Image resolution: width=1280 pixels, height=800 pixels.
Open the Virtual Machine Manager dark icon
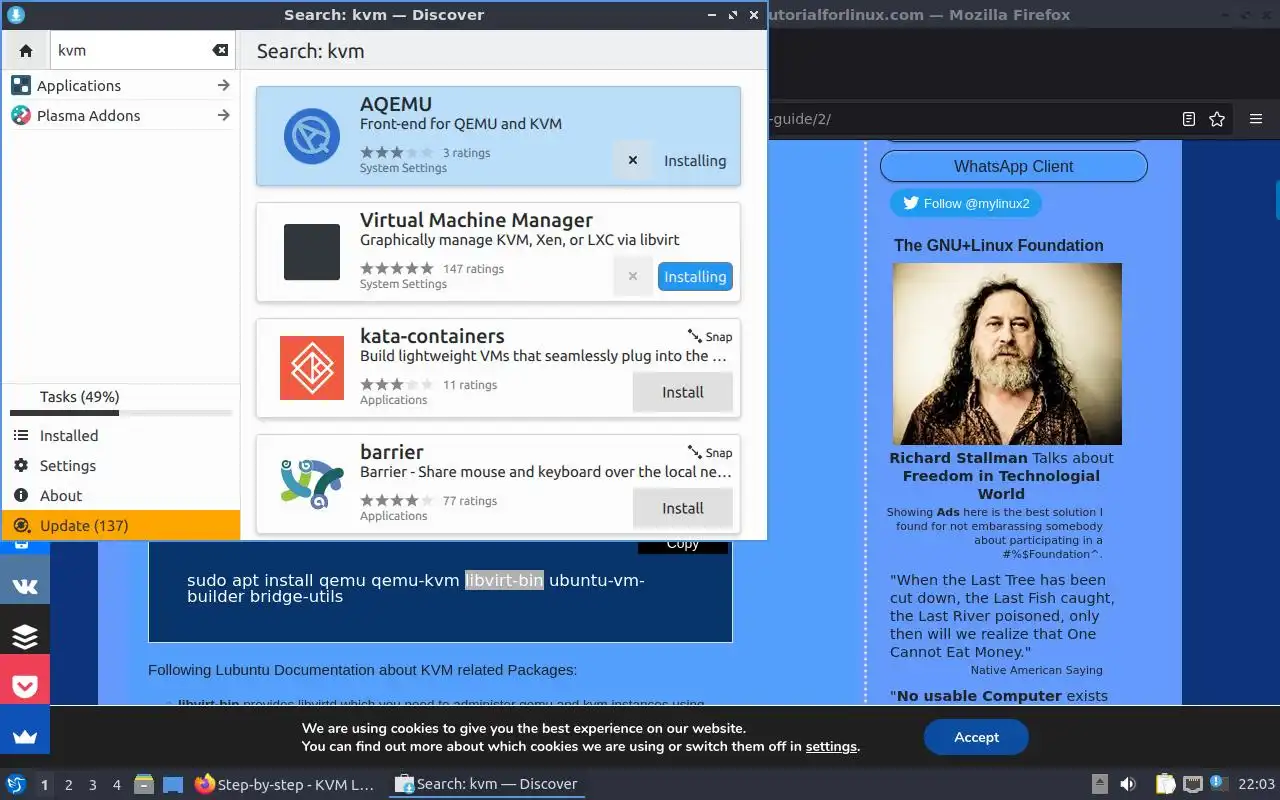tap(312, 252)
